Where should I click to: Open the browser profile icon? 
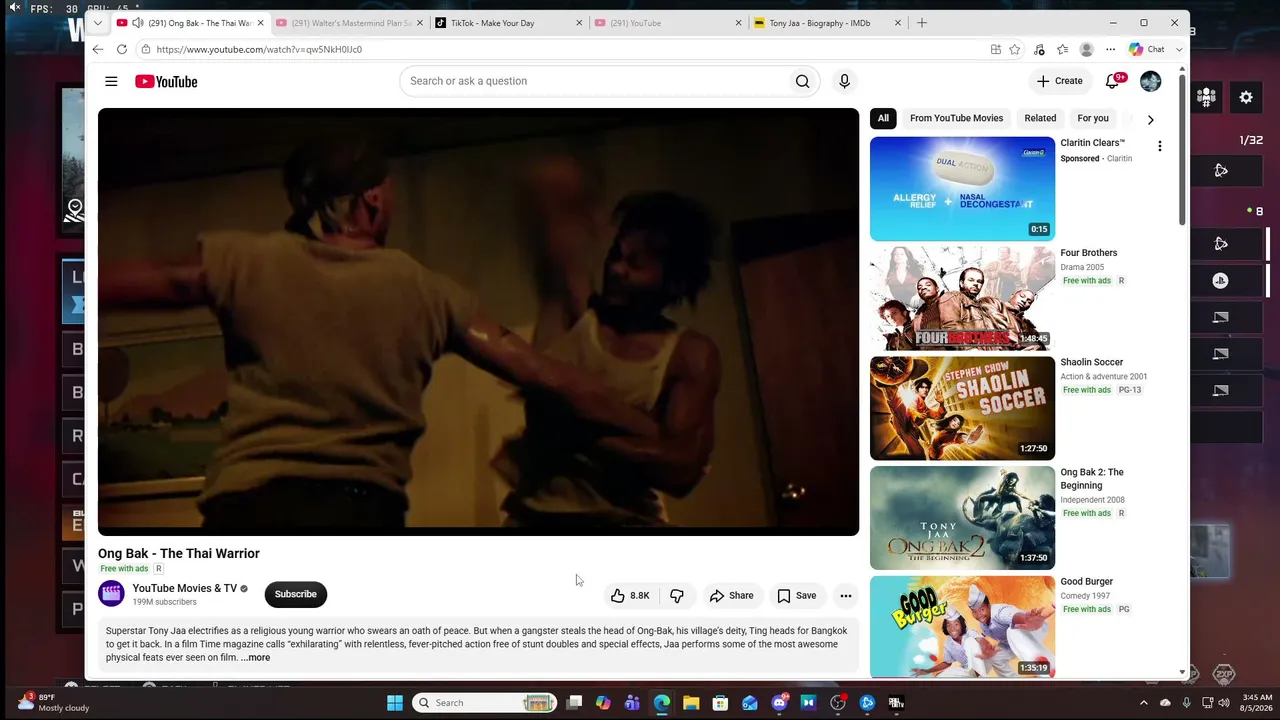pos(1086,49)
